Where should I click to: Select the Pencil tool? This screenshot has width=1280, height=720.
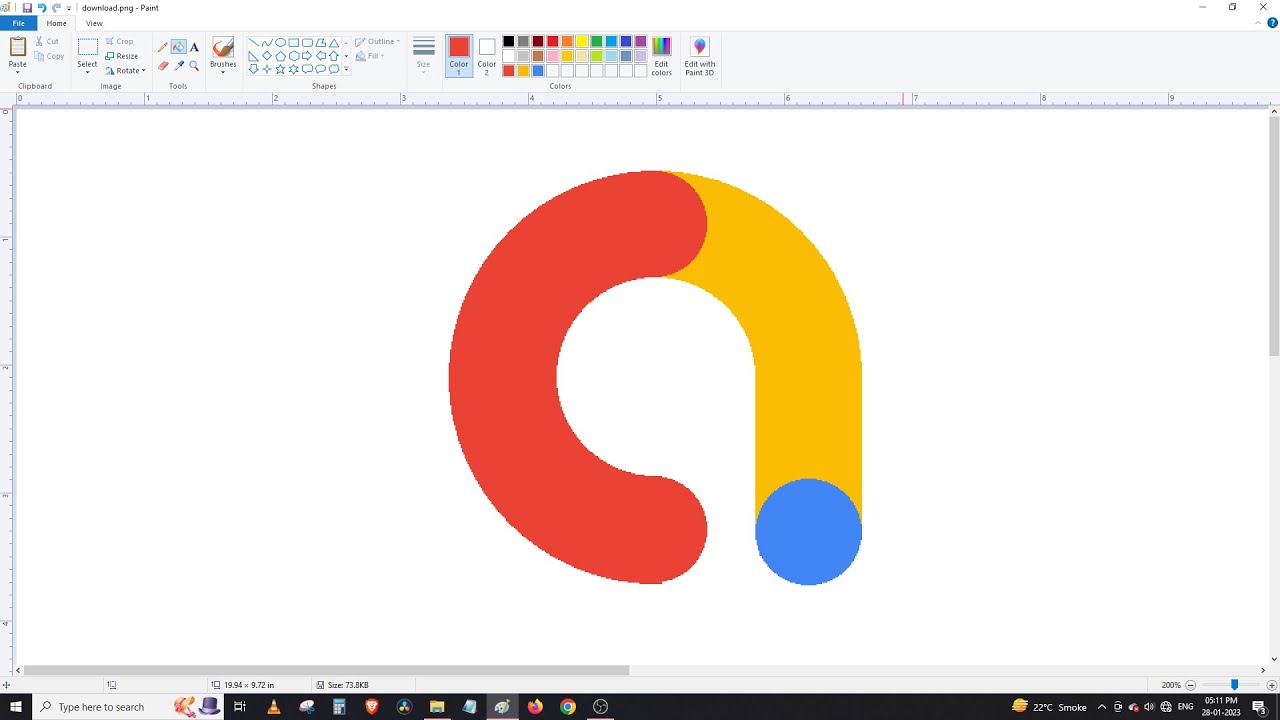163,47
